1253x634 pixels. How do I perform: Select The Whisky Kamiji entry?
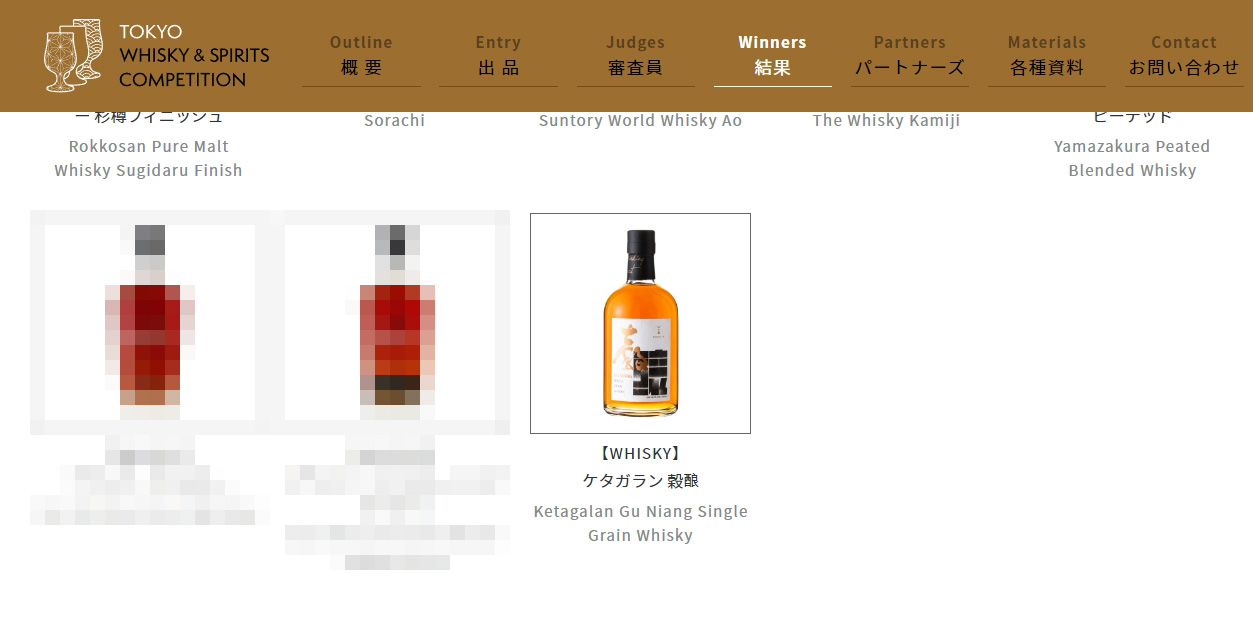[886, 120]
